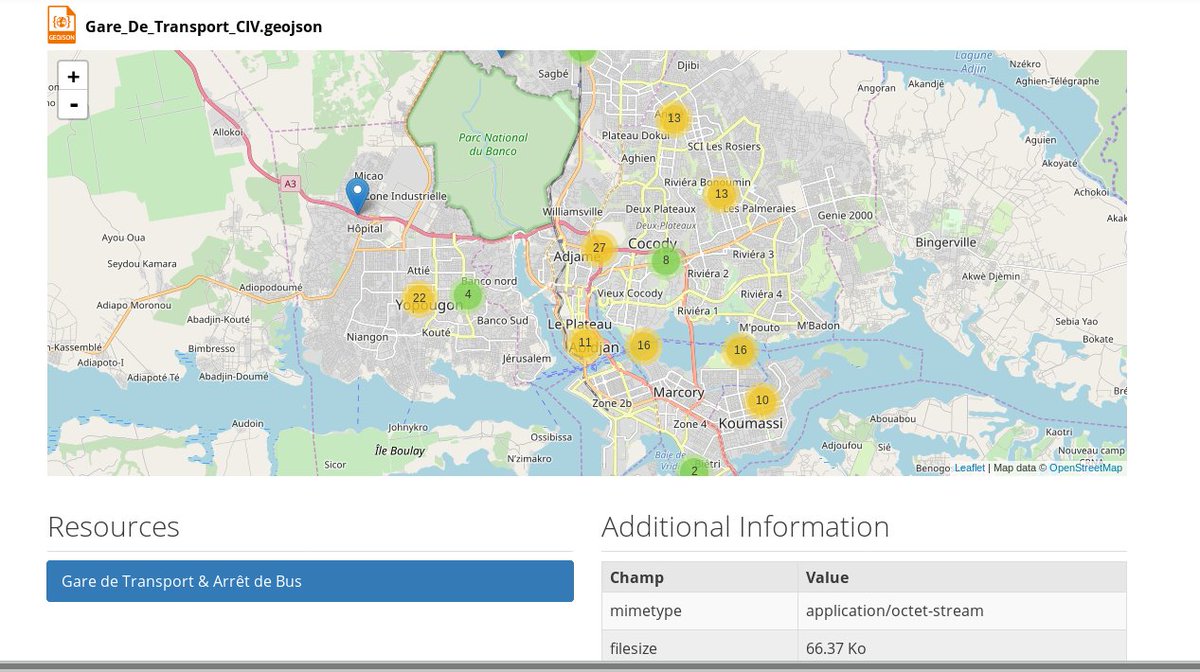Click the orange GeoJSON file icon
Image resolution: width=1200 pixels, height=672 pixels.
[x=62, y=25]
